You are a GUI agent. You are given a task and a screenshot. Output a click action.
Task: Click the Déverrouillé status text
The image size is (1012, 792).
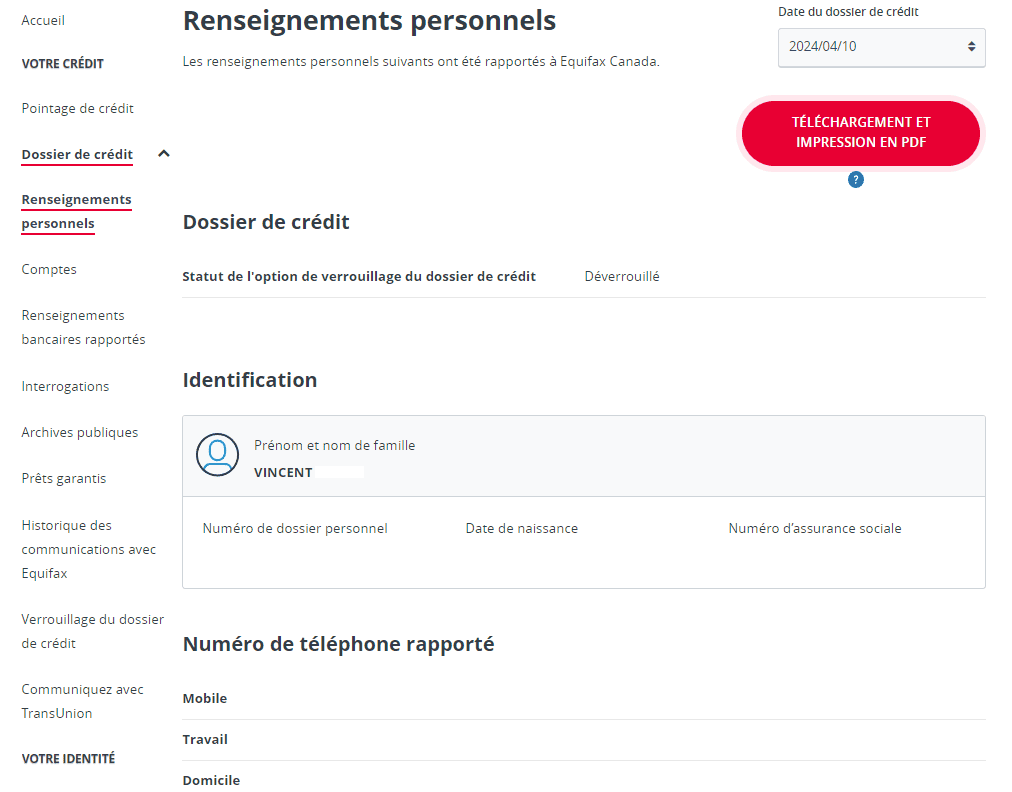pyautogui.click(x=622, y=275)
